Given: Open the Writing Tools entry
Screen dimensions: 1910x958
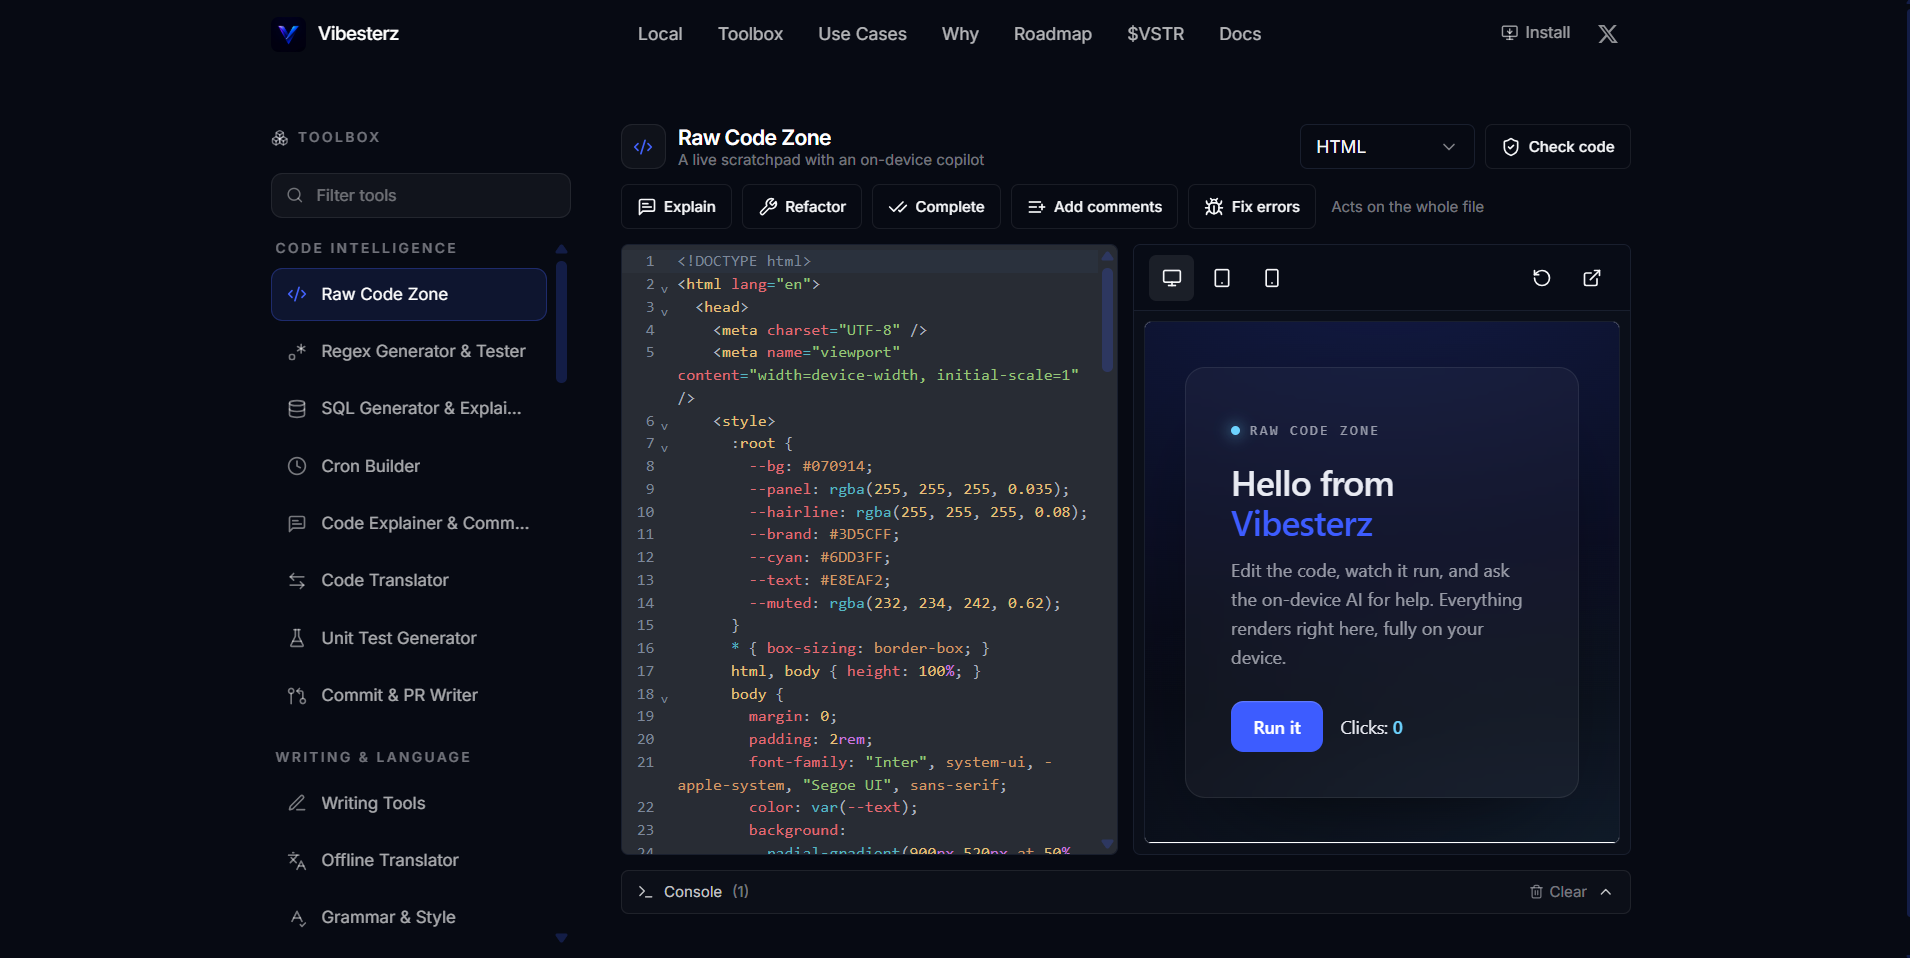Looking at the screenshot, I should tap(409, 803).
